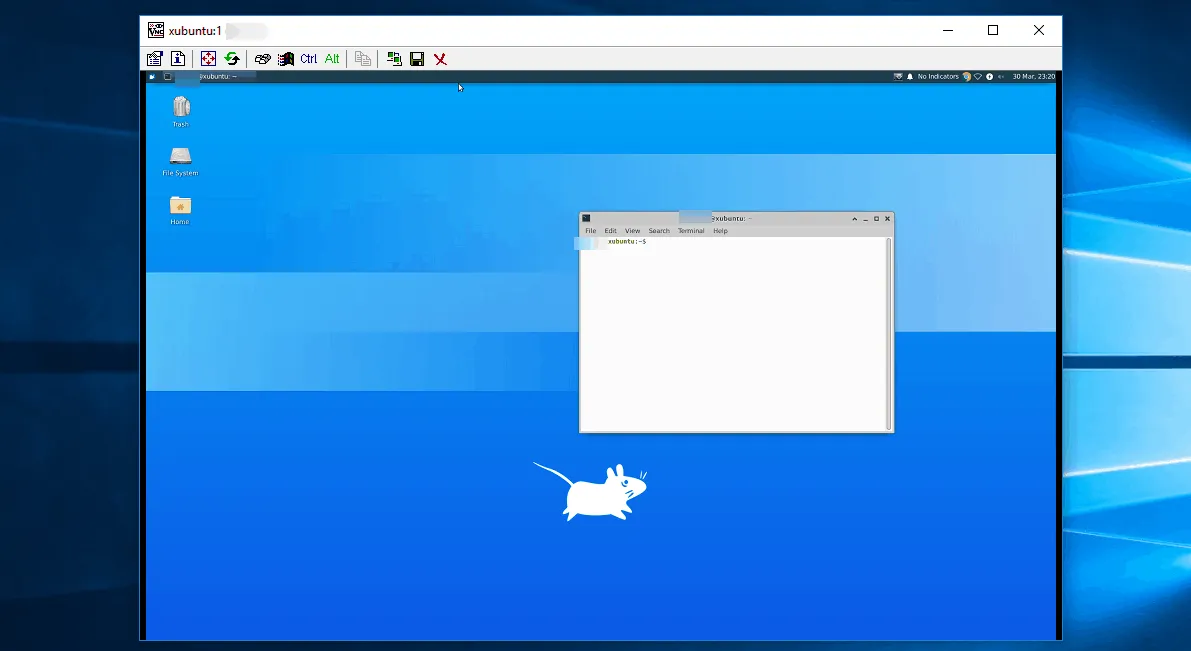The height and width of the screenshot is (651, 1191).
Task: Open terminal Search menu
Action: point(659,231)
